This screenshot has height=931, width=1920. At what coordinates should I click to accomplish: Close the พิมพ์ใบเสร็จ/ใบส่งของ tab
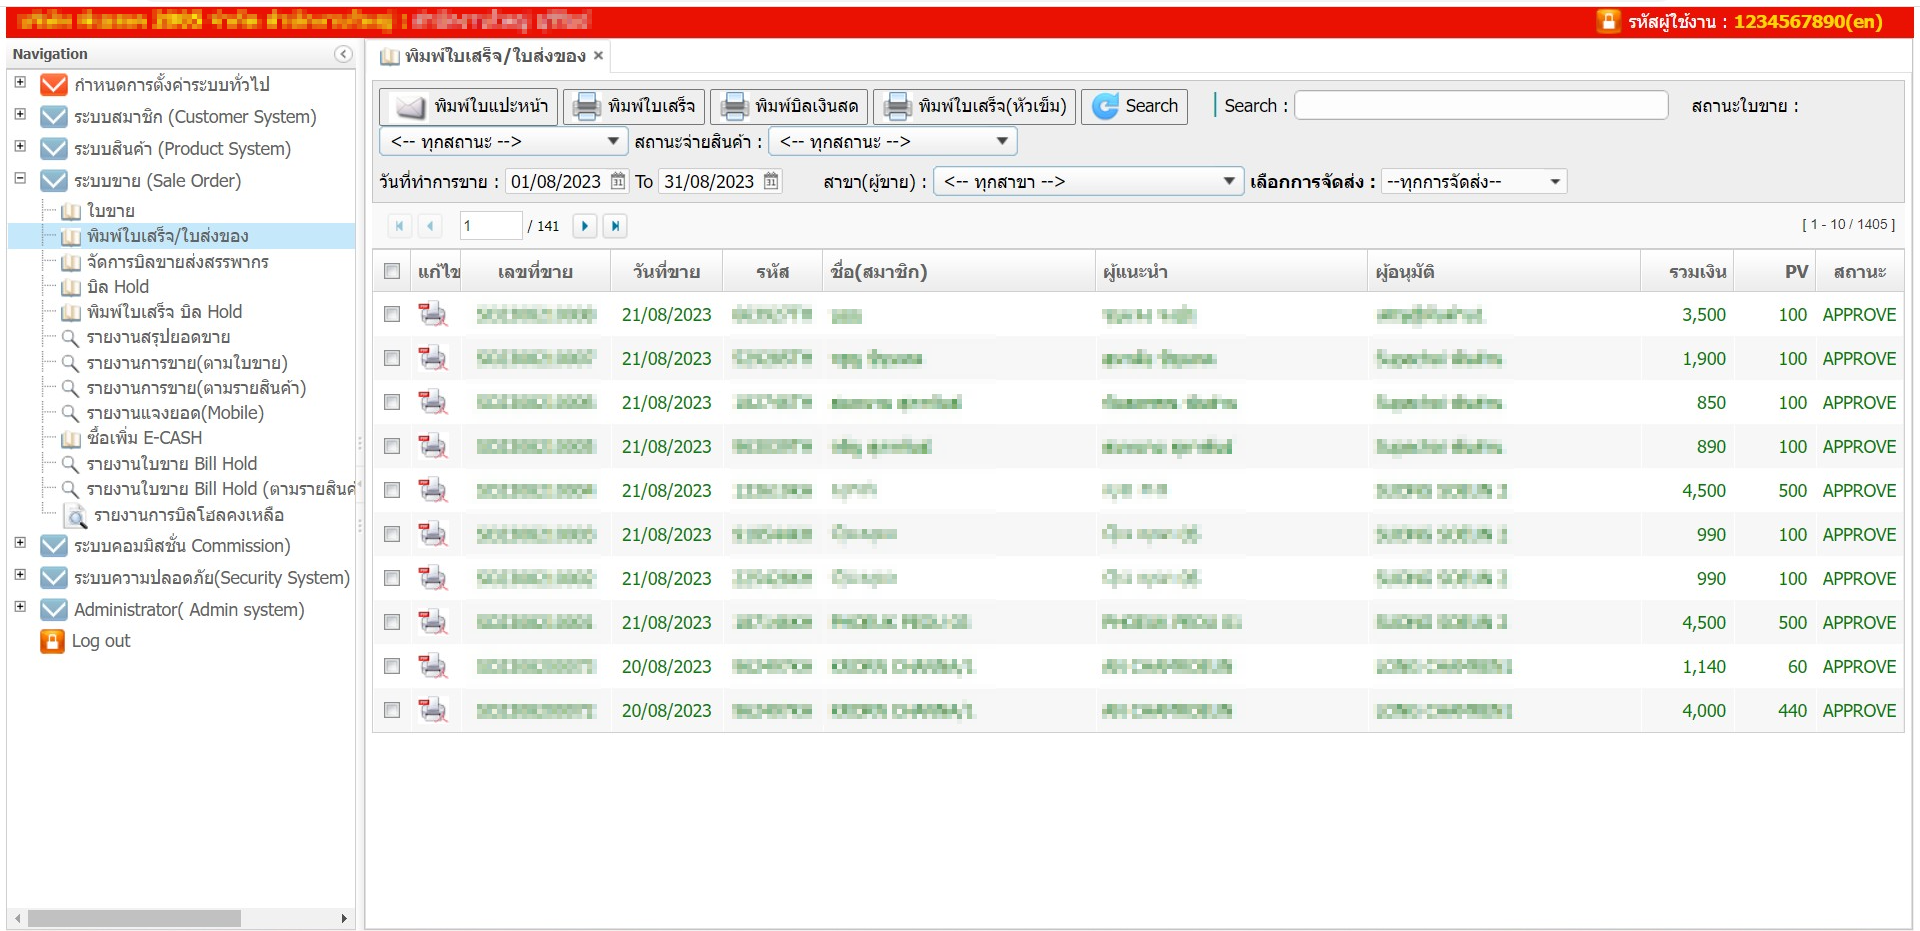[x=598, y=56]
